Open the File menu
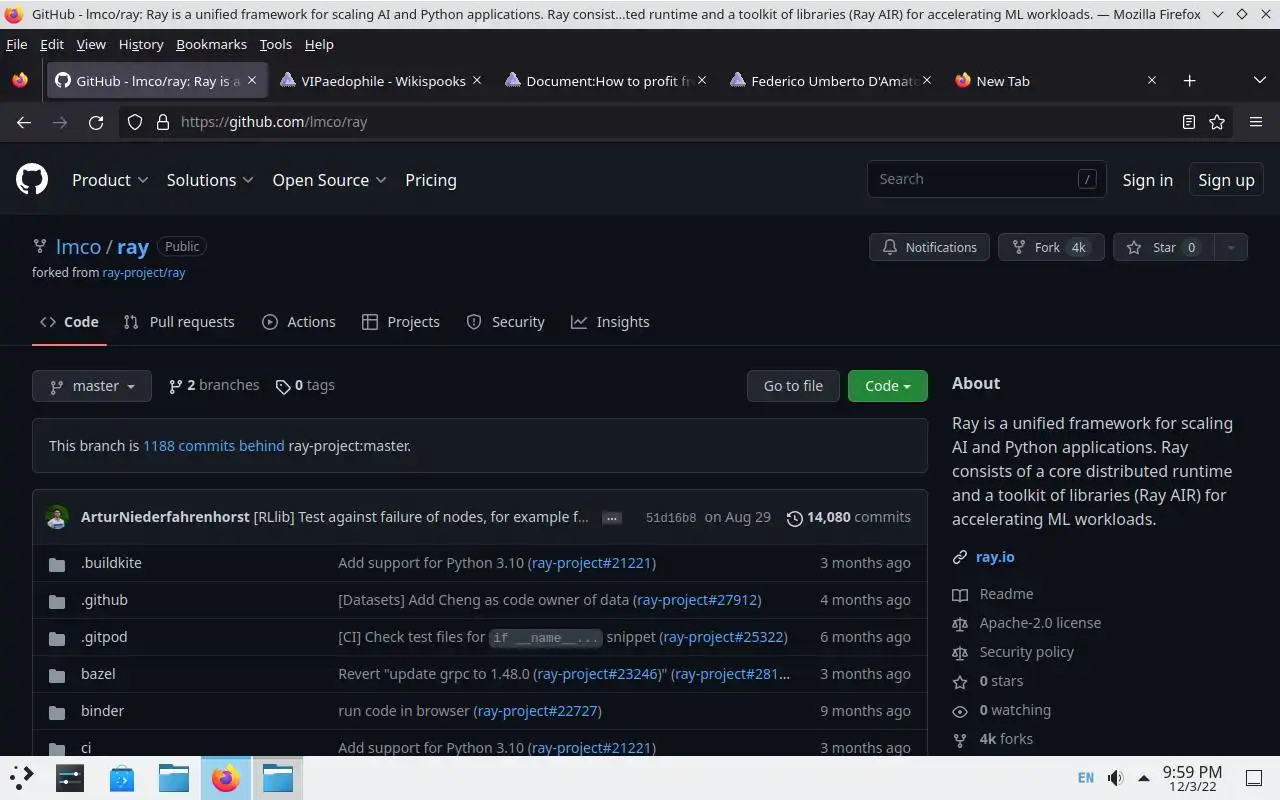This screenshot has width=1280, height=800. tap(17, 44)
